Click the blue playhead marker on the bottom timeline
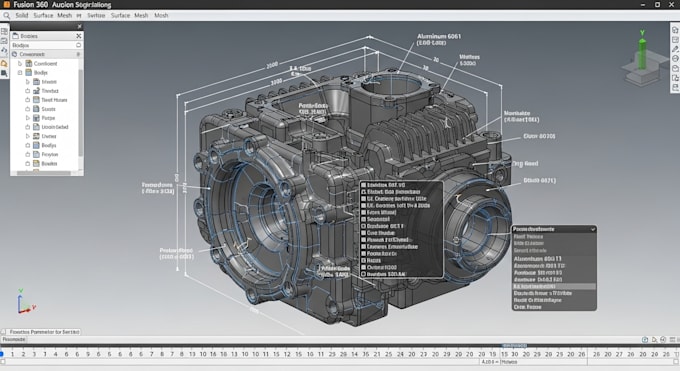Viewport: 680px width, 371px height. point(2,354)
